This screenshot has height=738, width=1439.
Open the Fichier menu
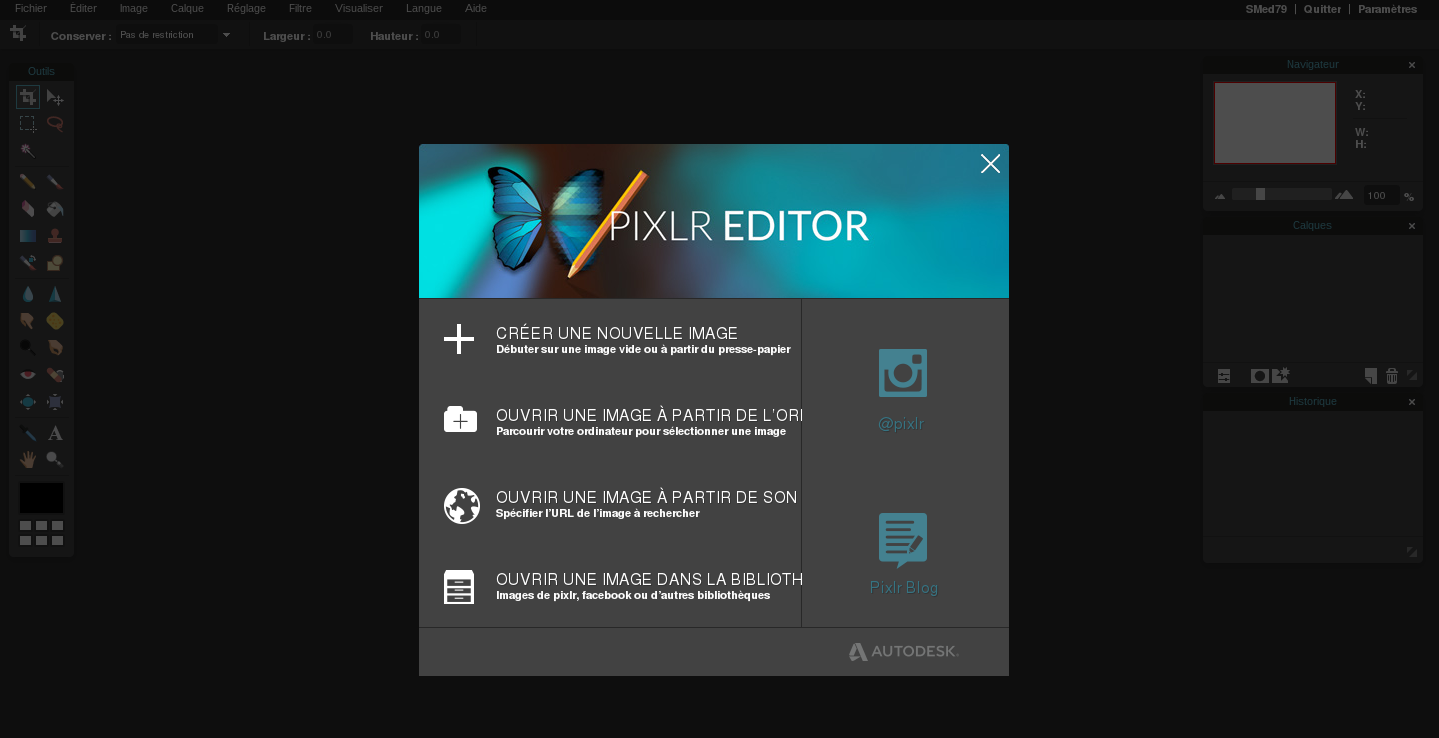tap(31, 8)
